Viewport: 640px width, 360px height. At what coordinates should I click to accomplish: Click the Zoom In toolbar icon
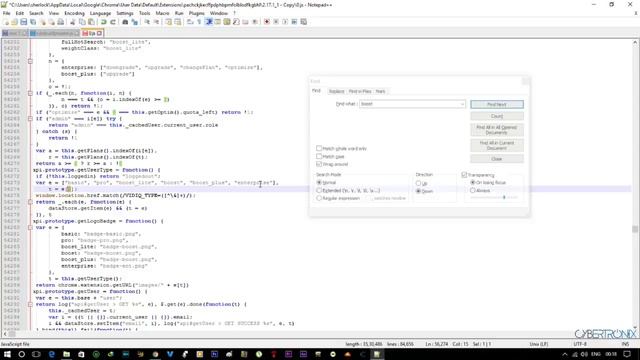(147, 22)
